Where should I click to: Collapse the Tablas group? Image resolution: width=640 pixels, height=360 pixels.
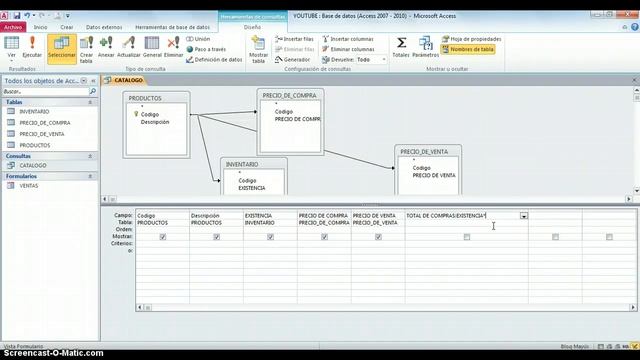90,102
